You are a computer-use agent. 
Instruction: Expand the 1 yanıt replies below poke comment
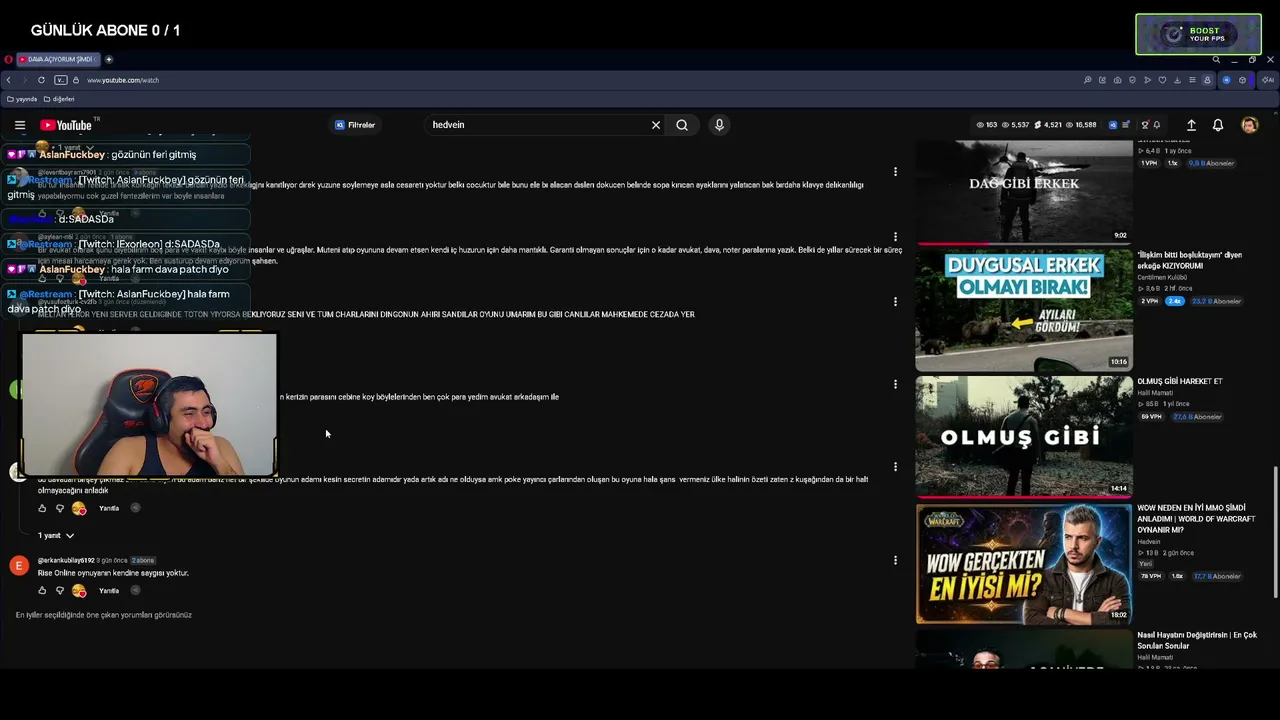click(x=56, y=536)
